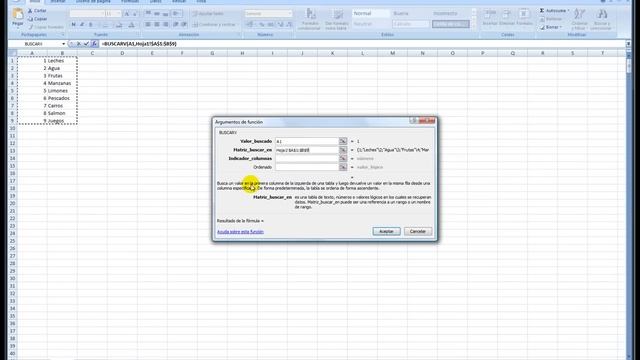Click the Pegar paste icon
Image resolution: width=640 pixels, height=360 pixels.
(x=18, y=14)
